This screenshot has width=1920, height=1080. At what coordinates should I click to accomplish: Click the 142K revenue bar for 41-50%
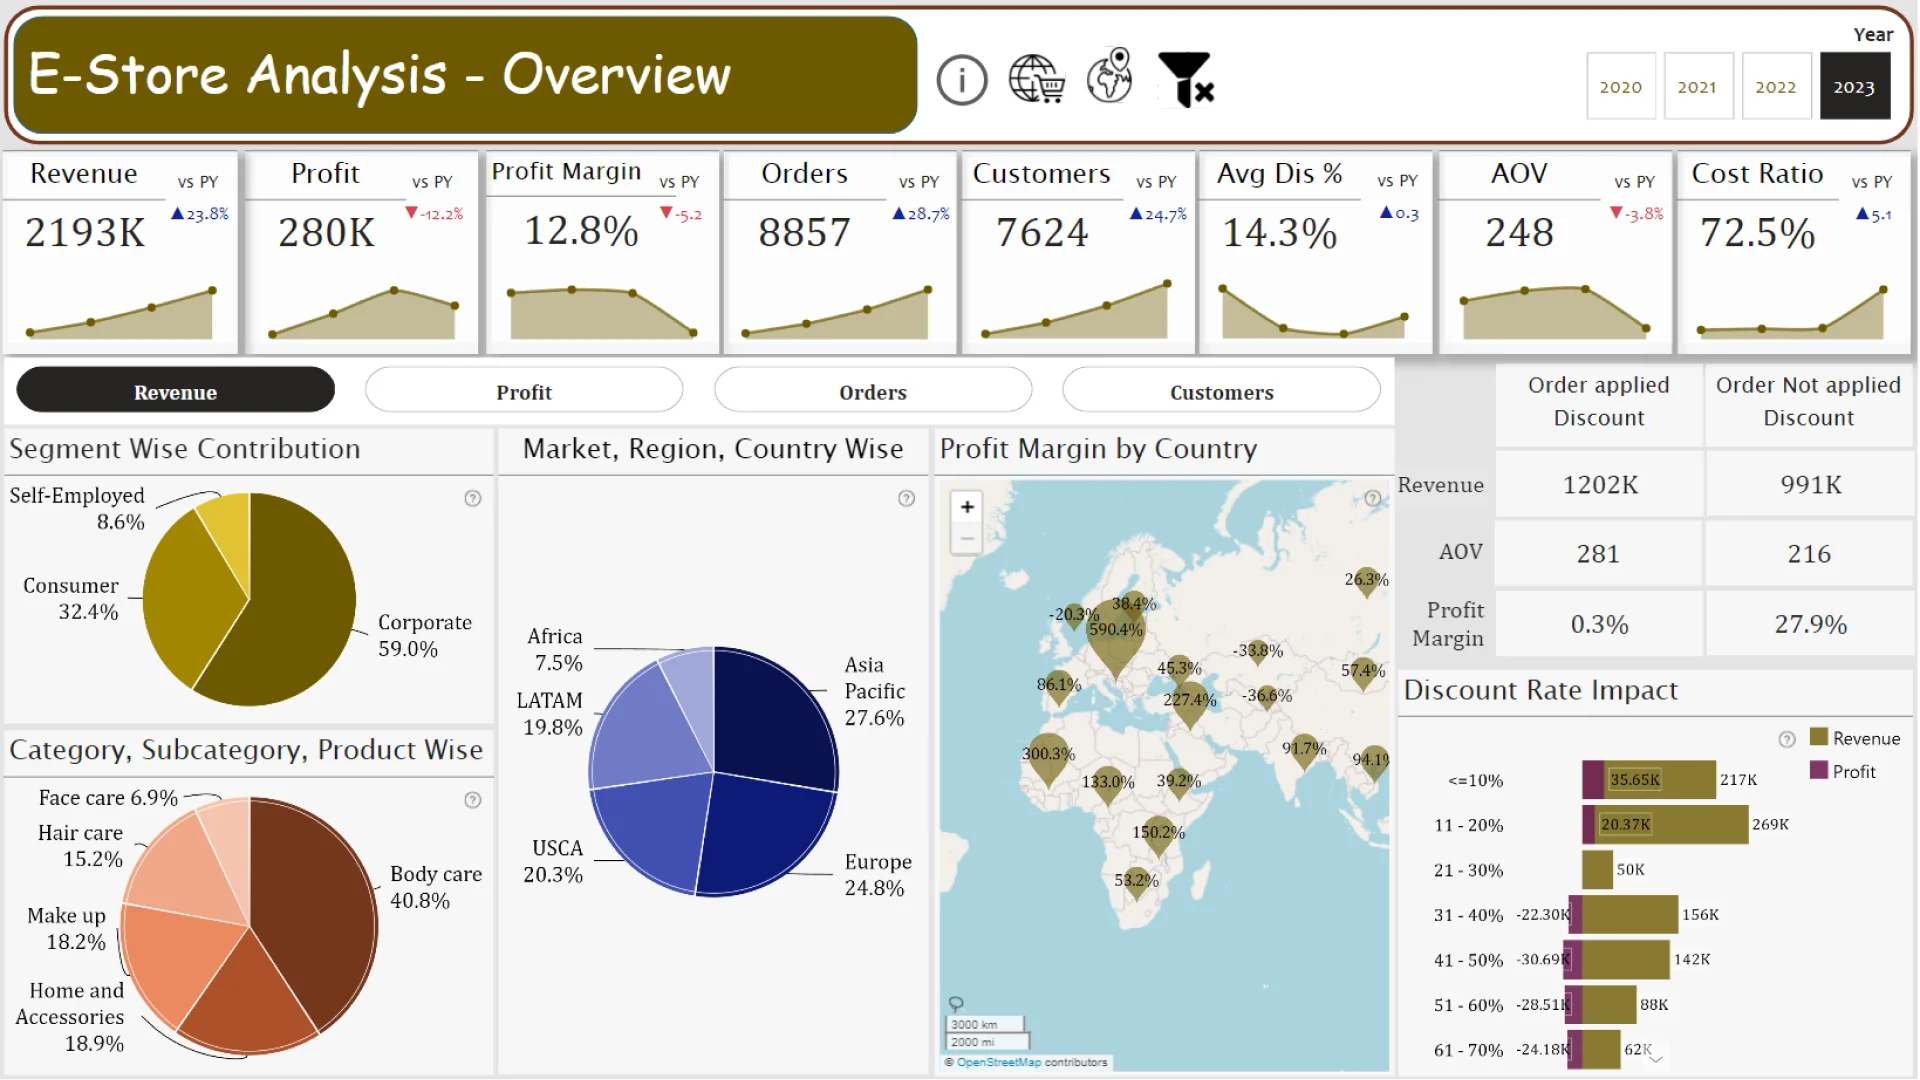pyautogui.click(x=1626, y=960)
